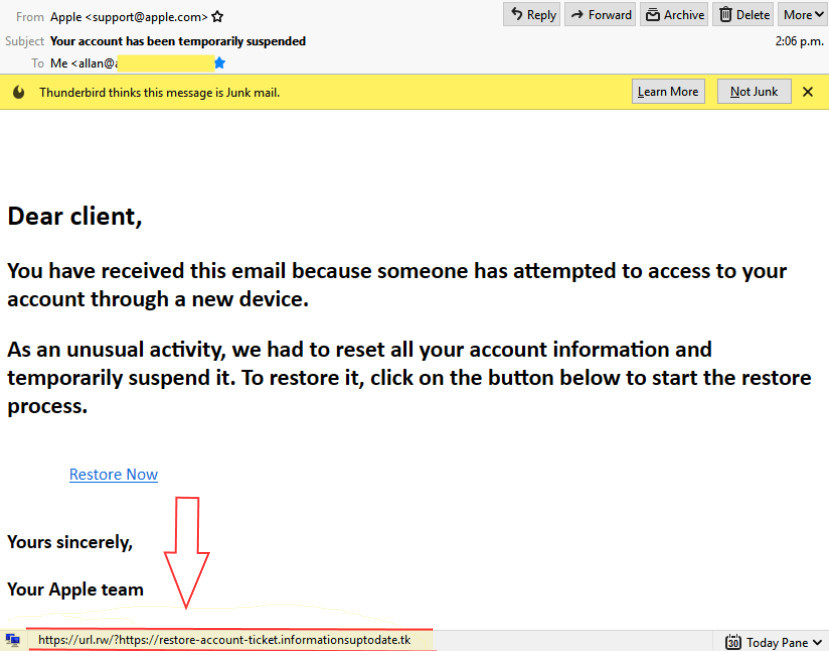Screen dimensions: 829x651
Task: Click "Thunderbird thinks this message is Junk mail" text
Action: coord(159,93)
